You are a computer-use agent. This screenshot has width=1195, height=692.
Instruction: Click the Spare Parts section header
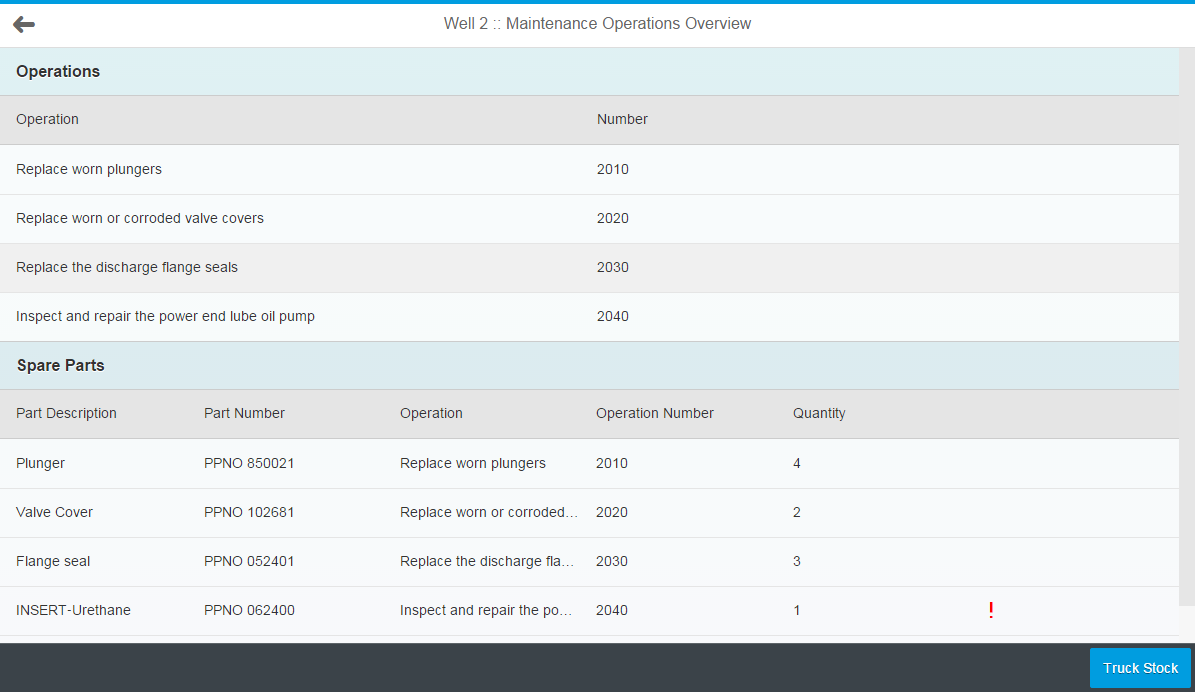click(x=589, y=366)
